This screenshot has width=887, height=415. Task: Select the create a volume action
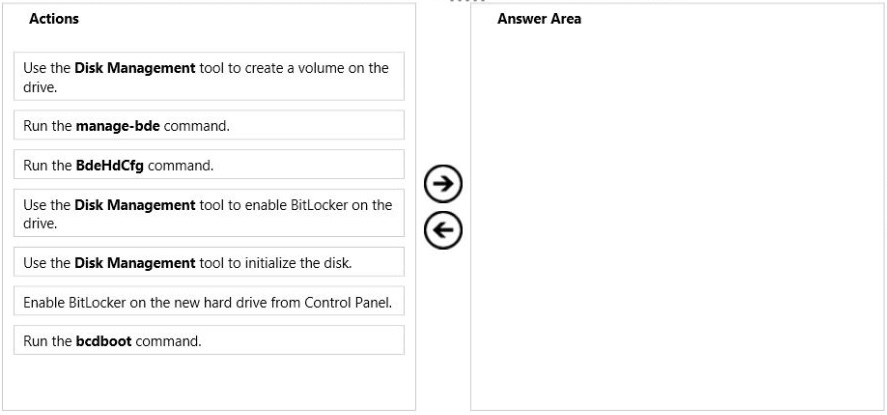tap(209, 76)
